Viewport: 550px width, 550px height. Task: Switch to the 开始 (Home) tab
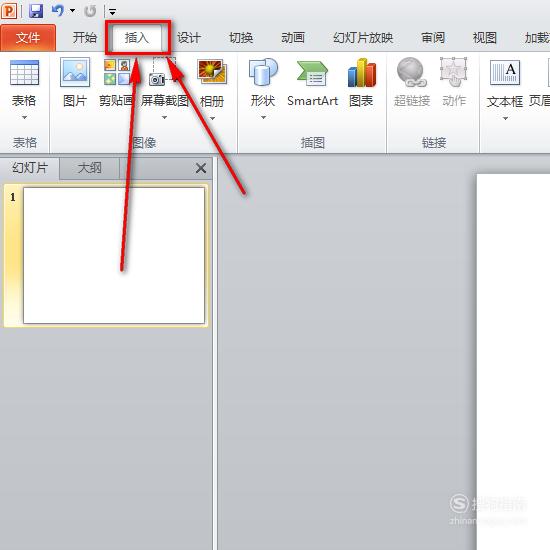pos(85,38)
